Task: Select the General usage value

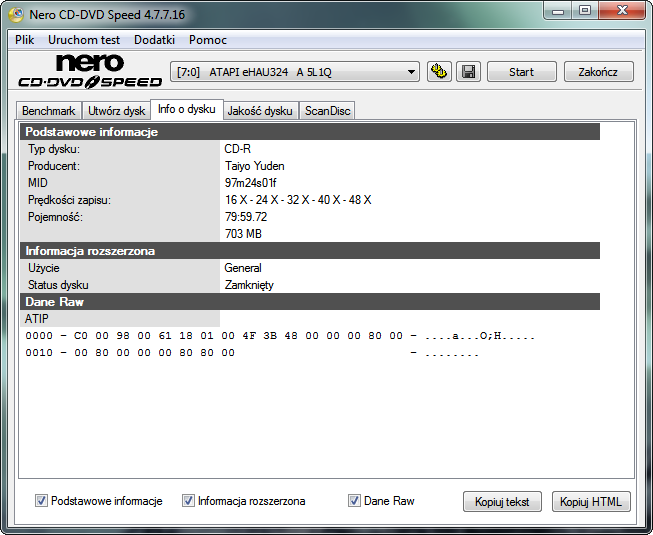Action: (x=243, y=268)
